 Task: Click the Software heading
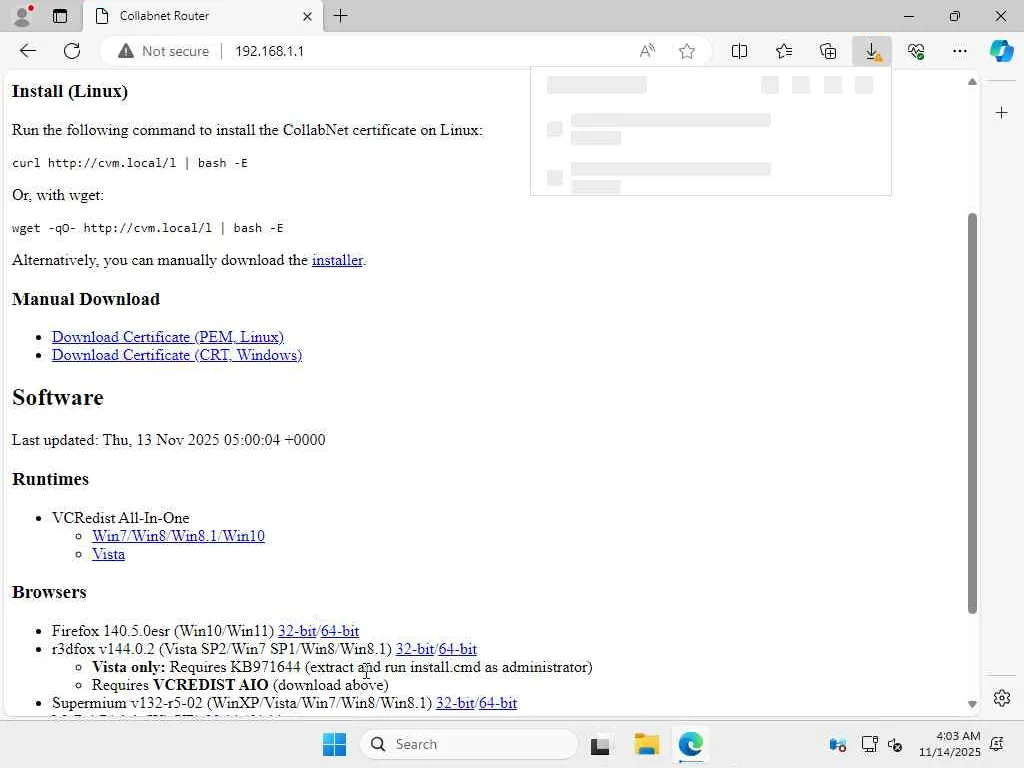click(x=57, y=397)
